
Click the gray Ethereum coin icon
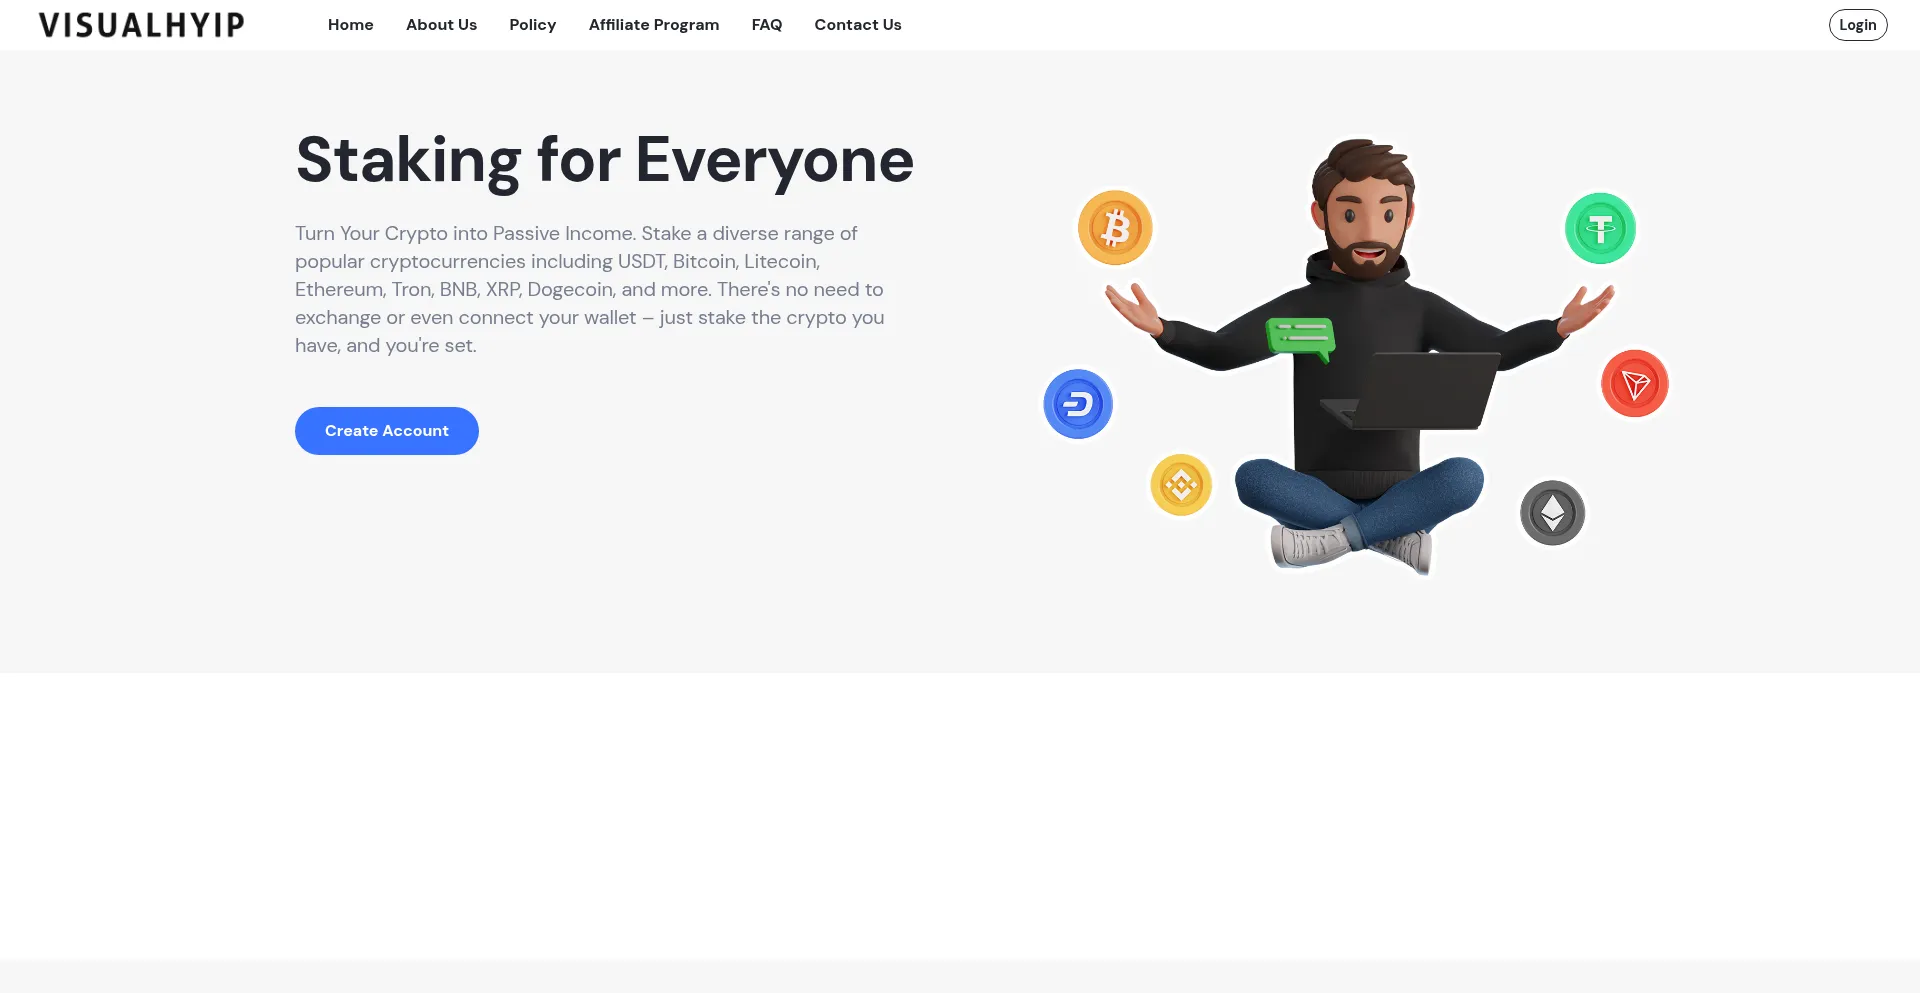coord(1552,513)
